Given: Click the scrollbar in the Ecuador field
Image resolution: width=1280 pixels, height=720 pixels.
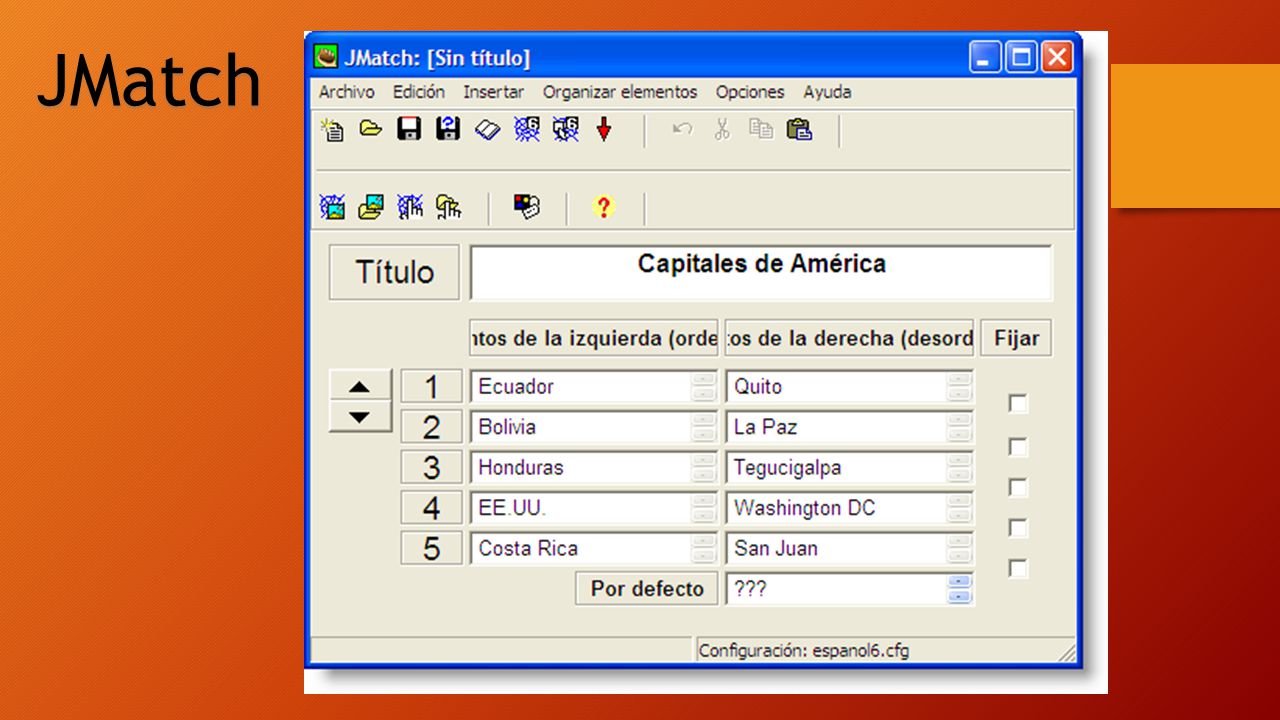Looking at the screenshot, I should point(704,387).
